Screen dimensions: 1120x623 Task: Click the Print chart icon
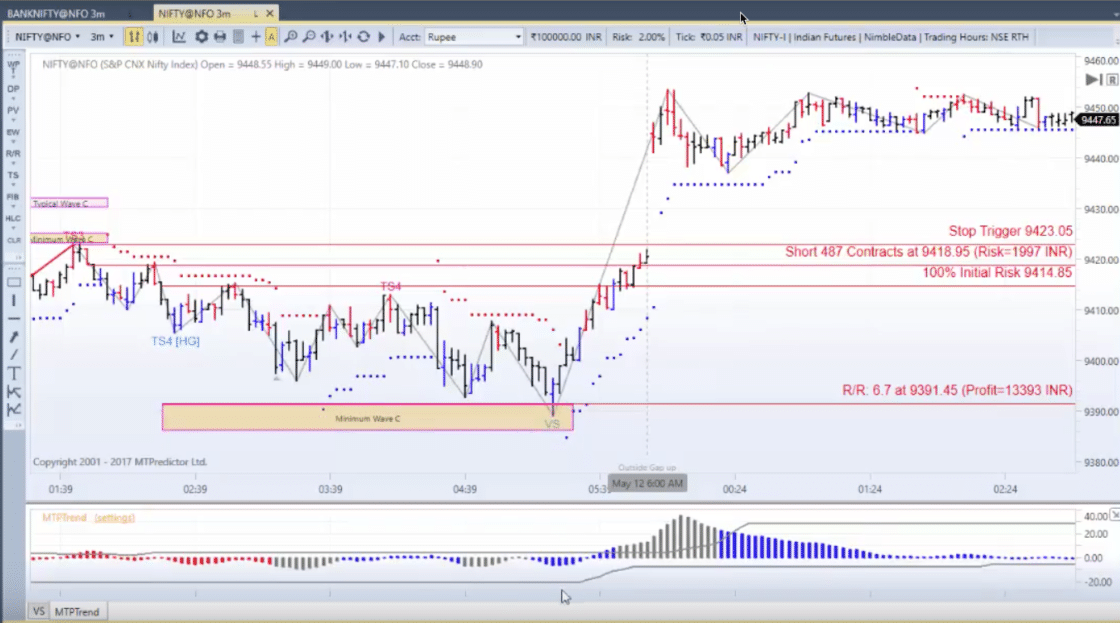[x=220, y=36]
